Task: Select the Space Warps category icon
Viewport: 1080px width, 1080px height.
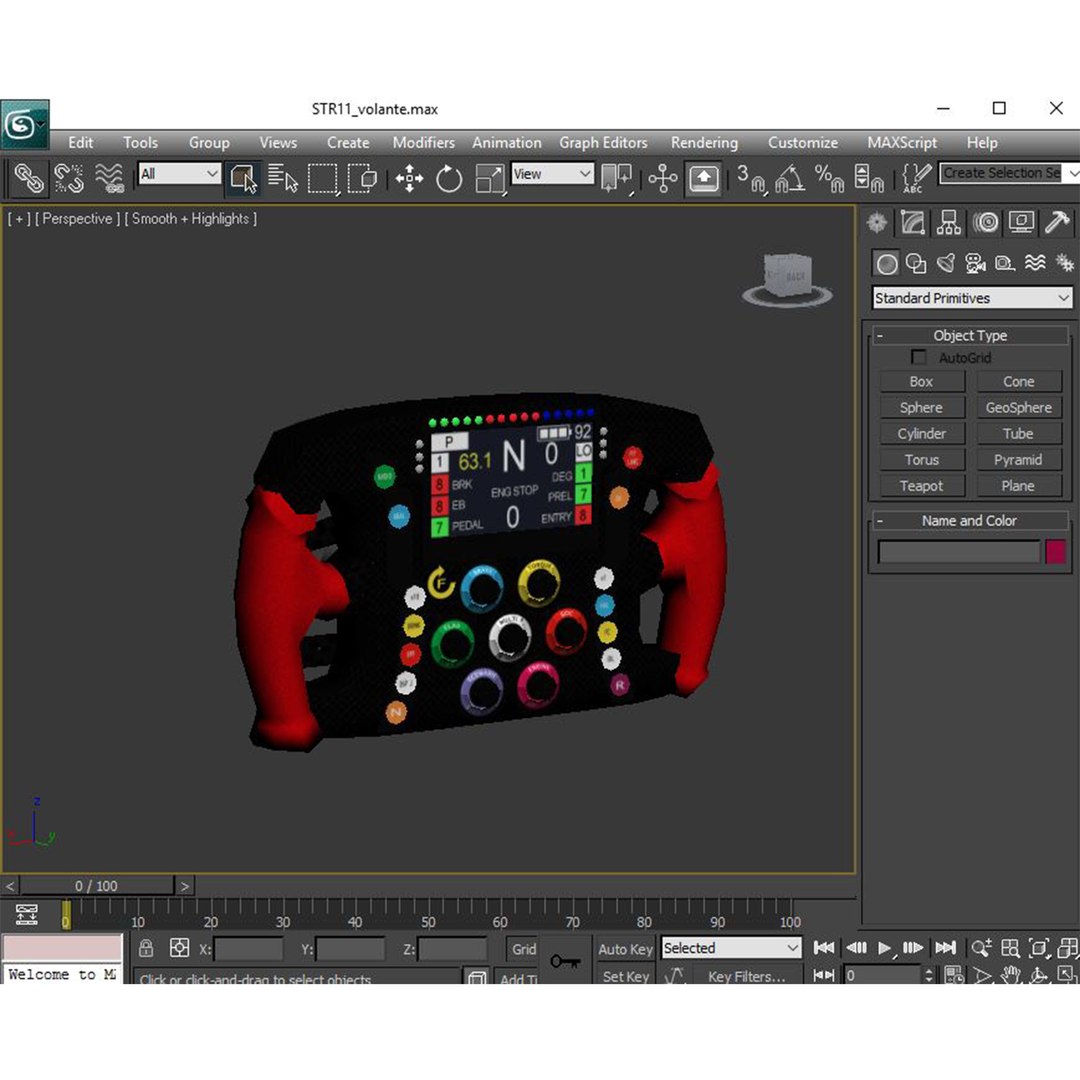Action: coord(1035,263)
